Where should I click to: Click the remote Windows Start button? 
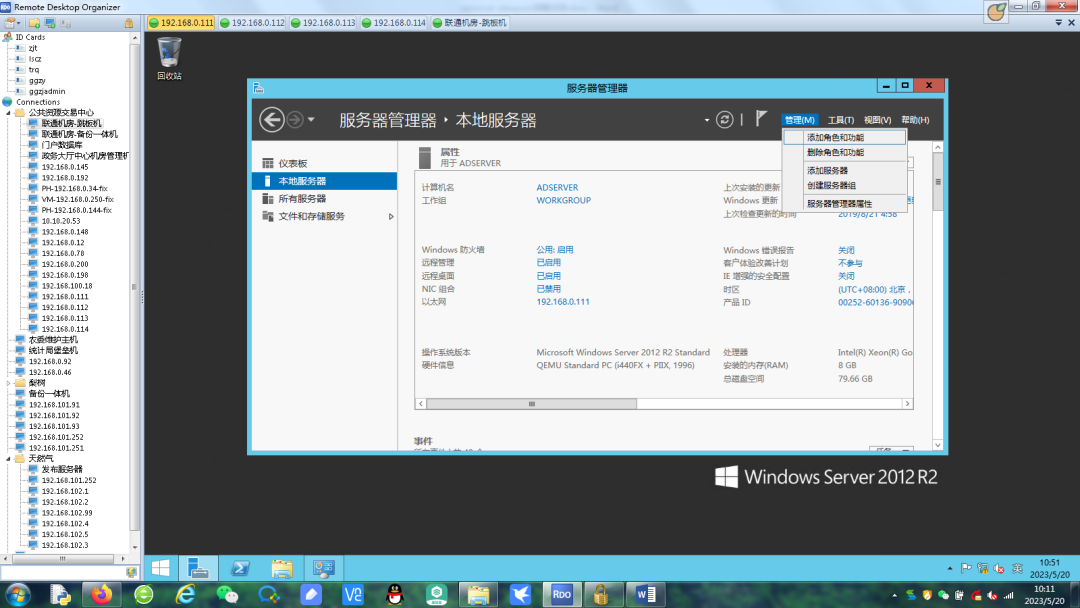[x=160, y=568]
